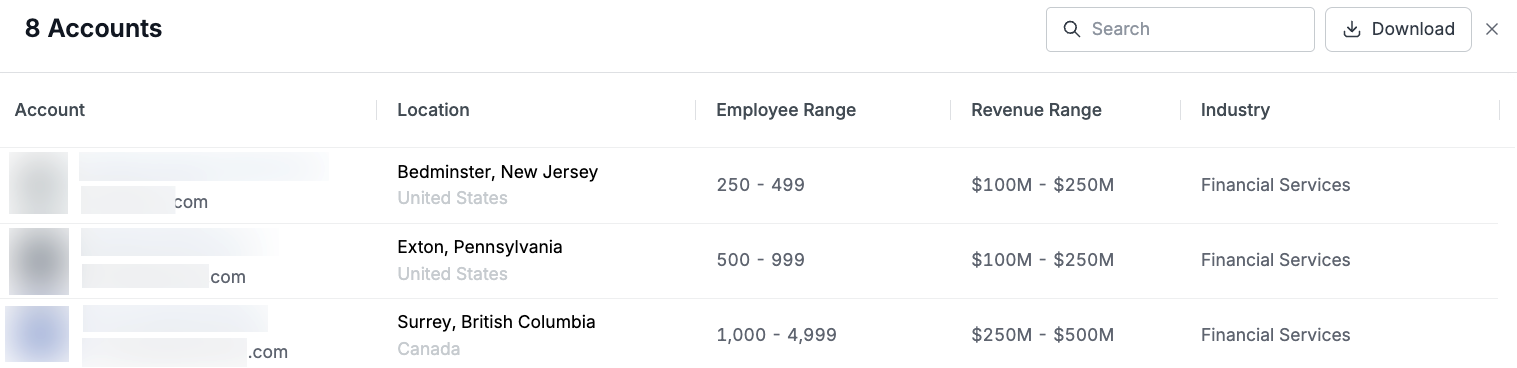Sort by the Employee Range column header
The height and width of the screenshot is (368, 1517).
coord(786,110)
